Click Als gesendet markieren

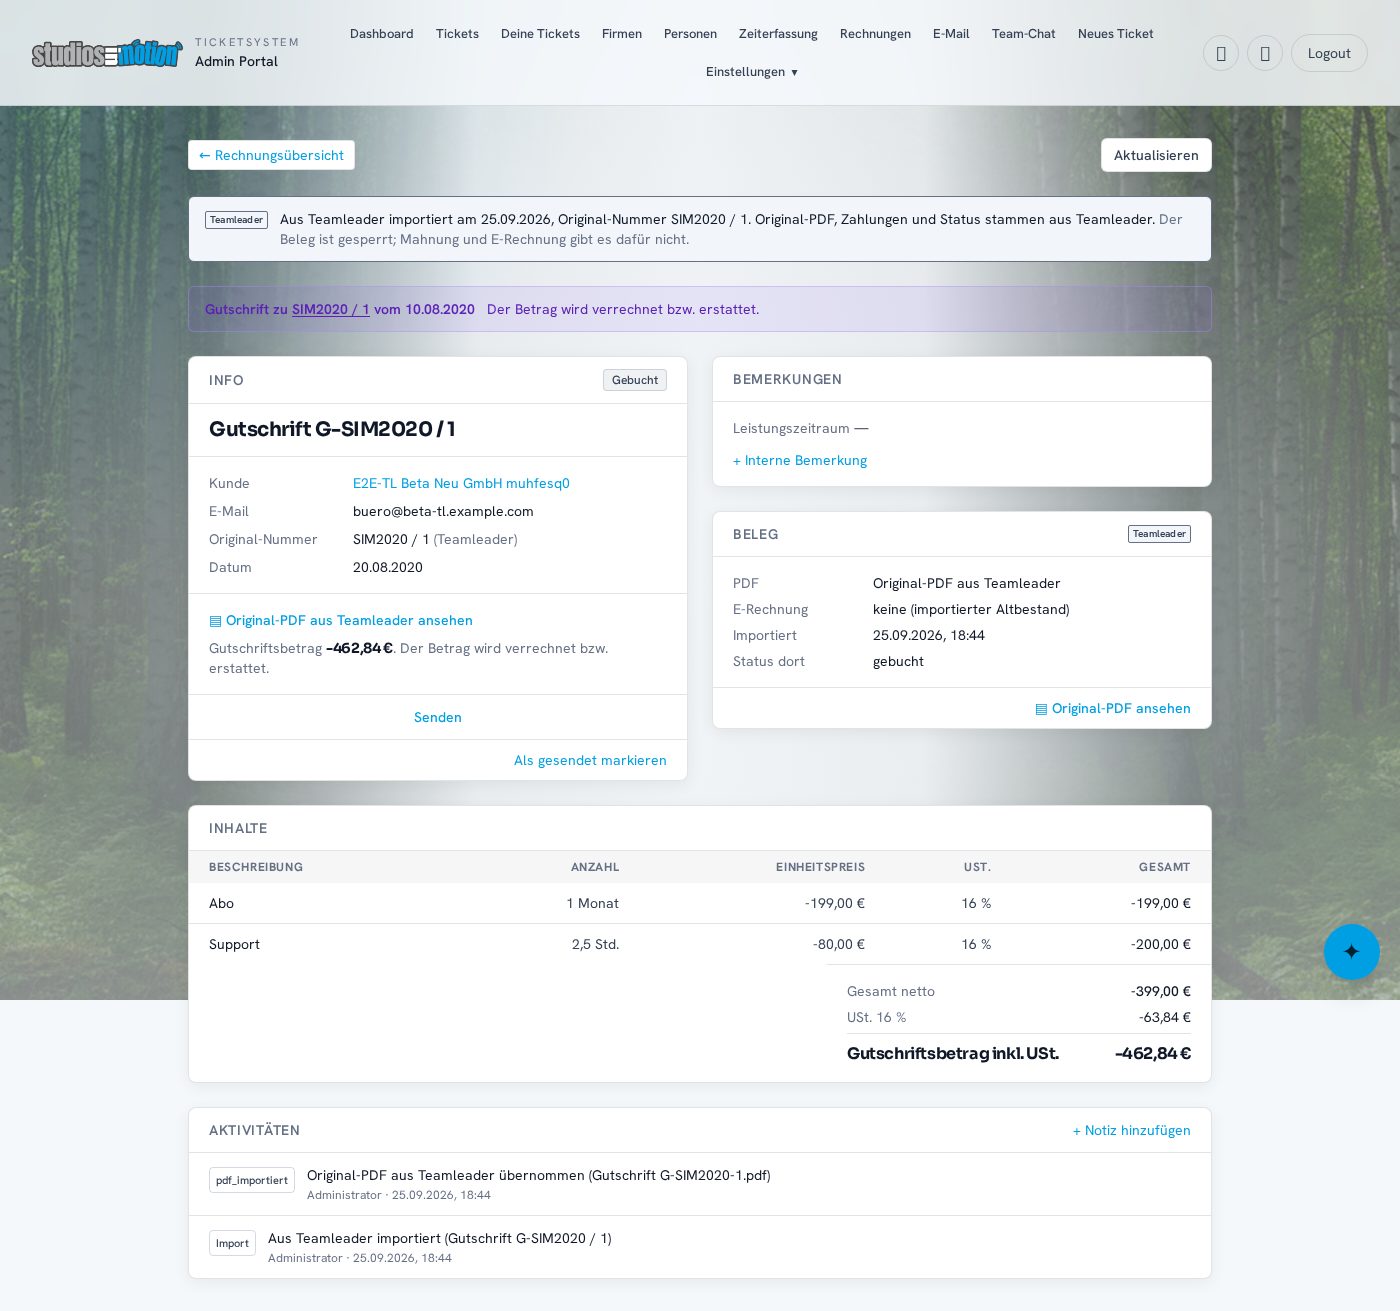click(590, 760)
